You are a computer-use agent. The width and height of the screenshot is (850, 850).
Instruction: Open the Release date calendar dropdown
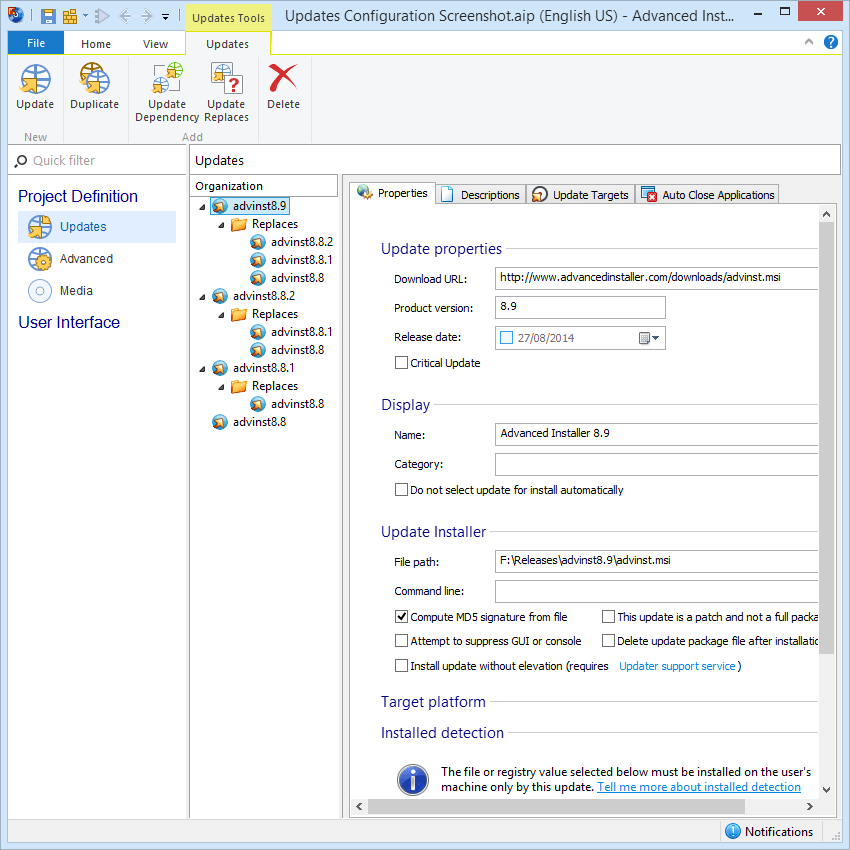pyautogui.click(x=649, y=338)
